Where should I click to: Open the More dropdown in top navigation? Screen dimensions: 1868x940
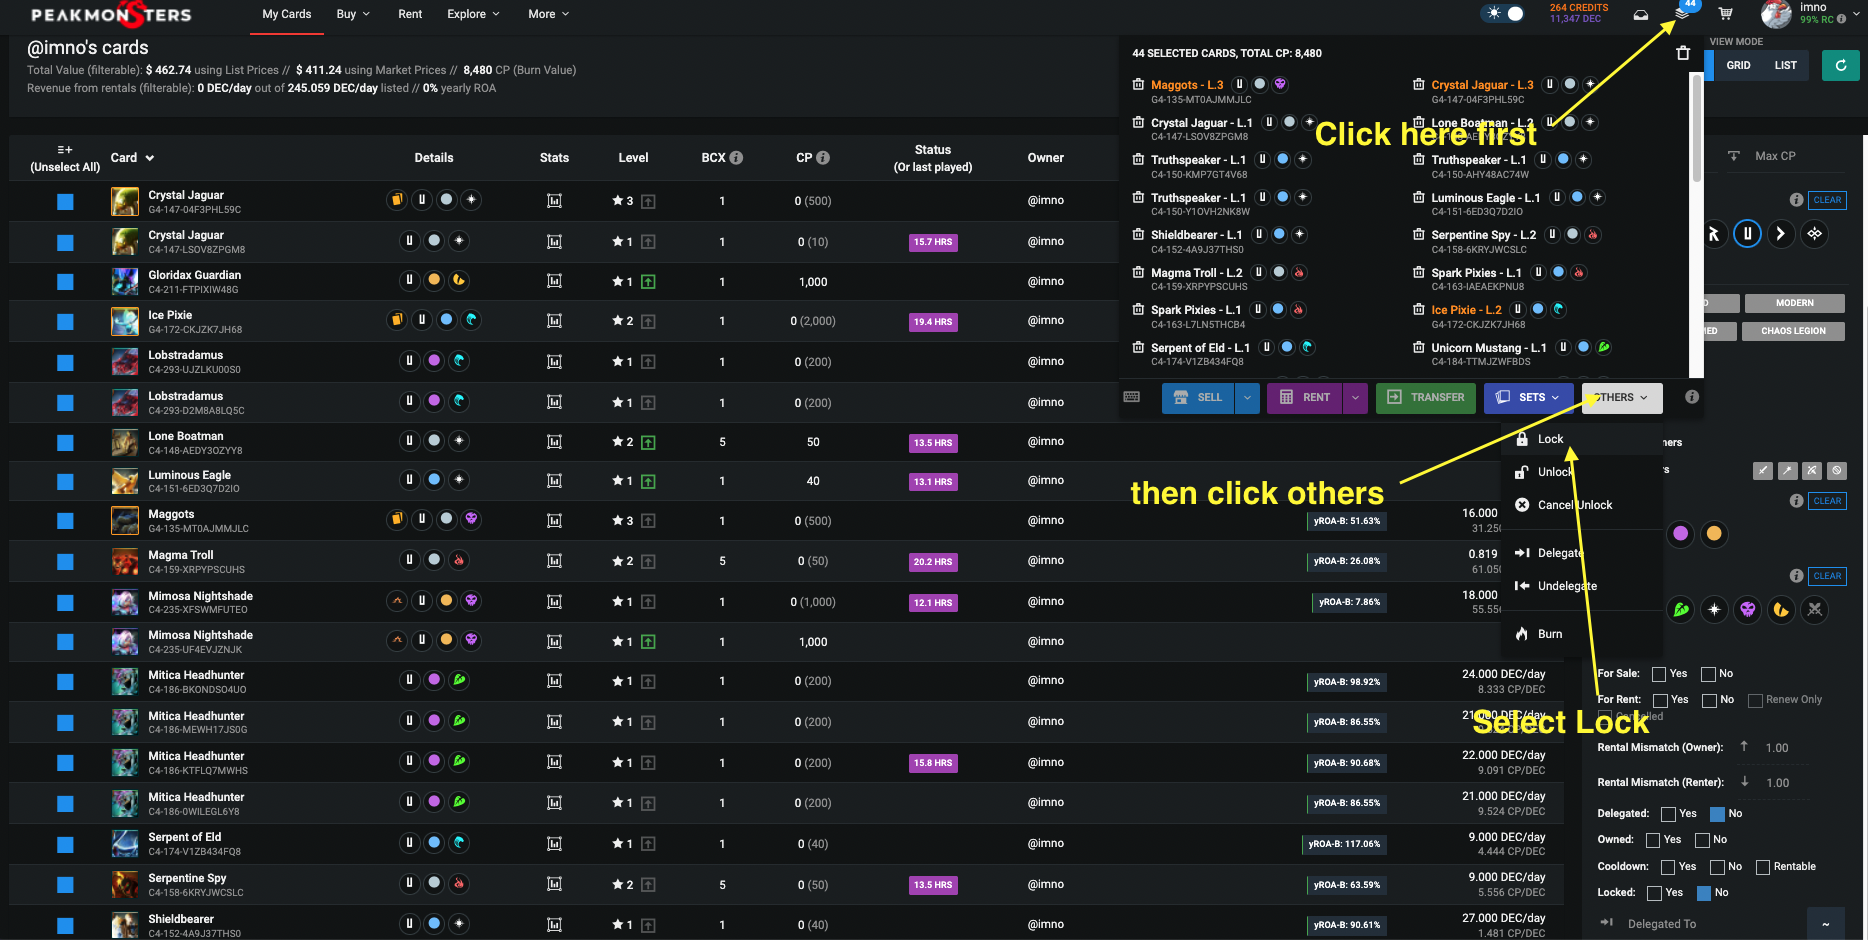pyautogui.click(x=548, y=14)
